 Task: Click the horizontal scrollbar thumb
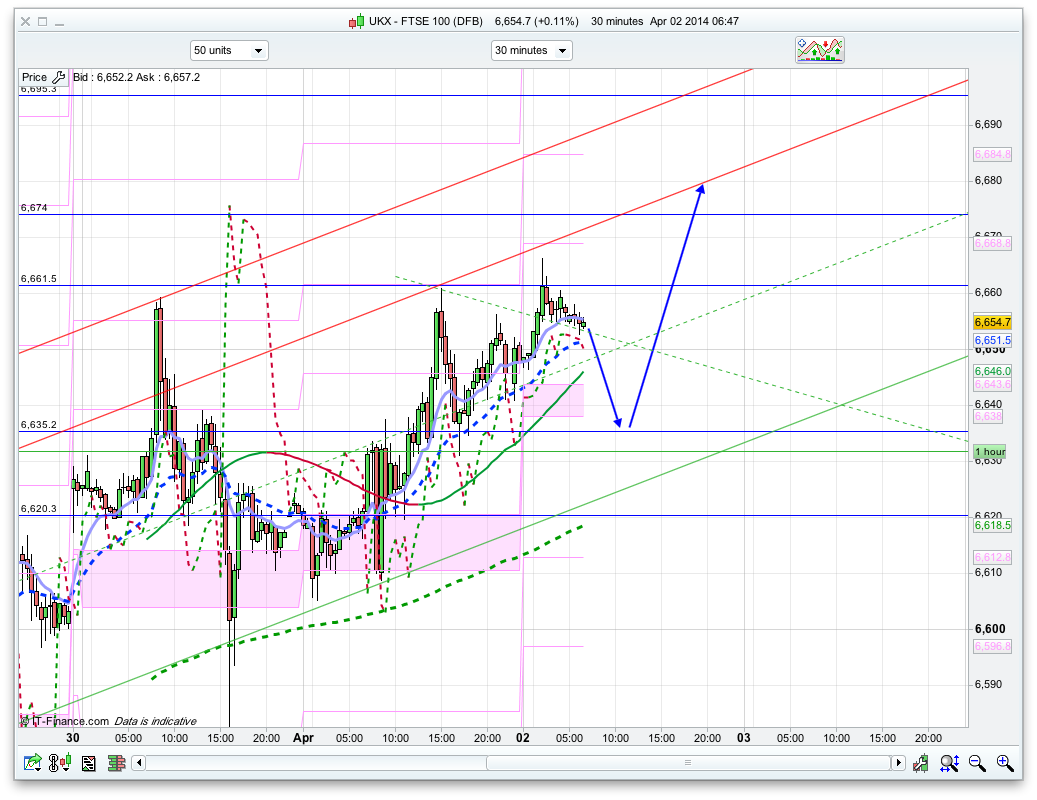click(x=687, y=763)
